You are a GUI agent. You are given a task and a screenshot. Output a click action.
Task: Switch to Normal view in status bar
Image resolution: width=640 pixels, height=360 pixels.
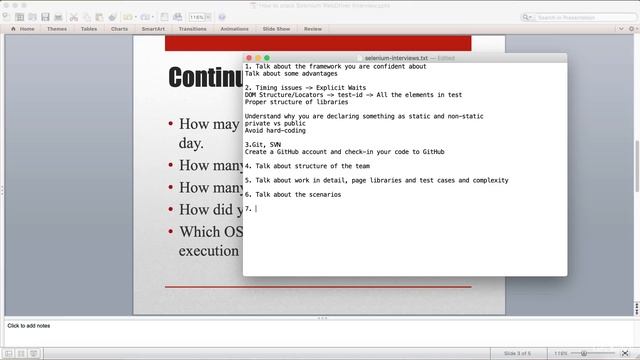[x=8, y=353]
